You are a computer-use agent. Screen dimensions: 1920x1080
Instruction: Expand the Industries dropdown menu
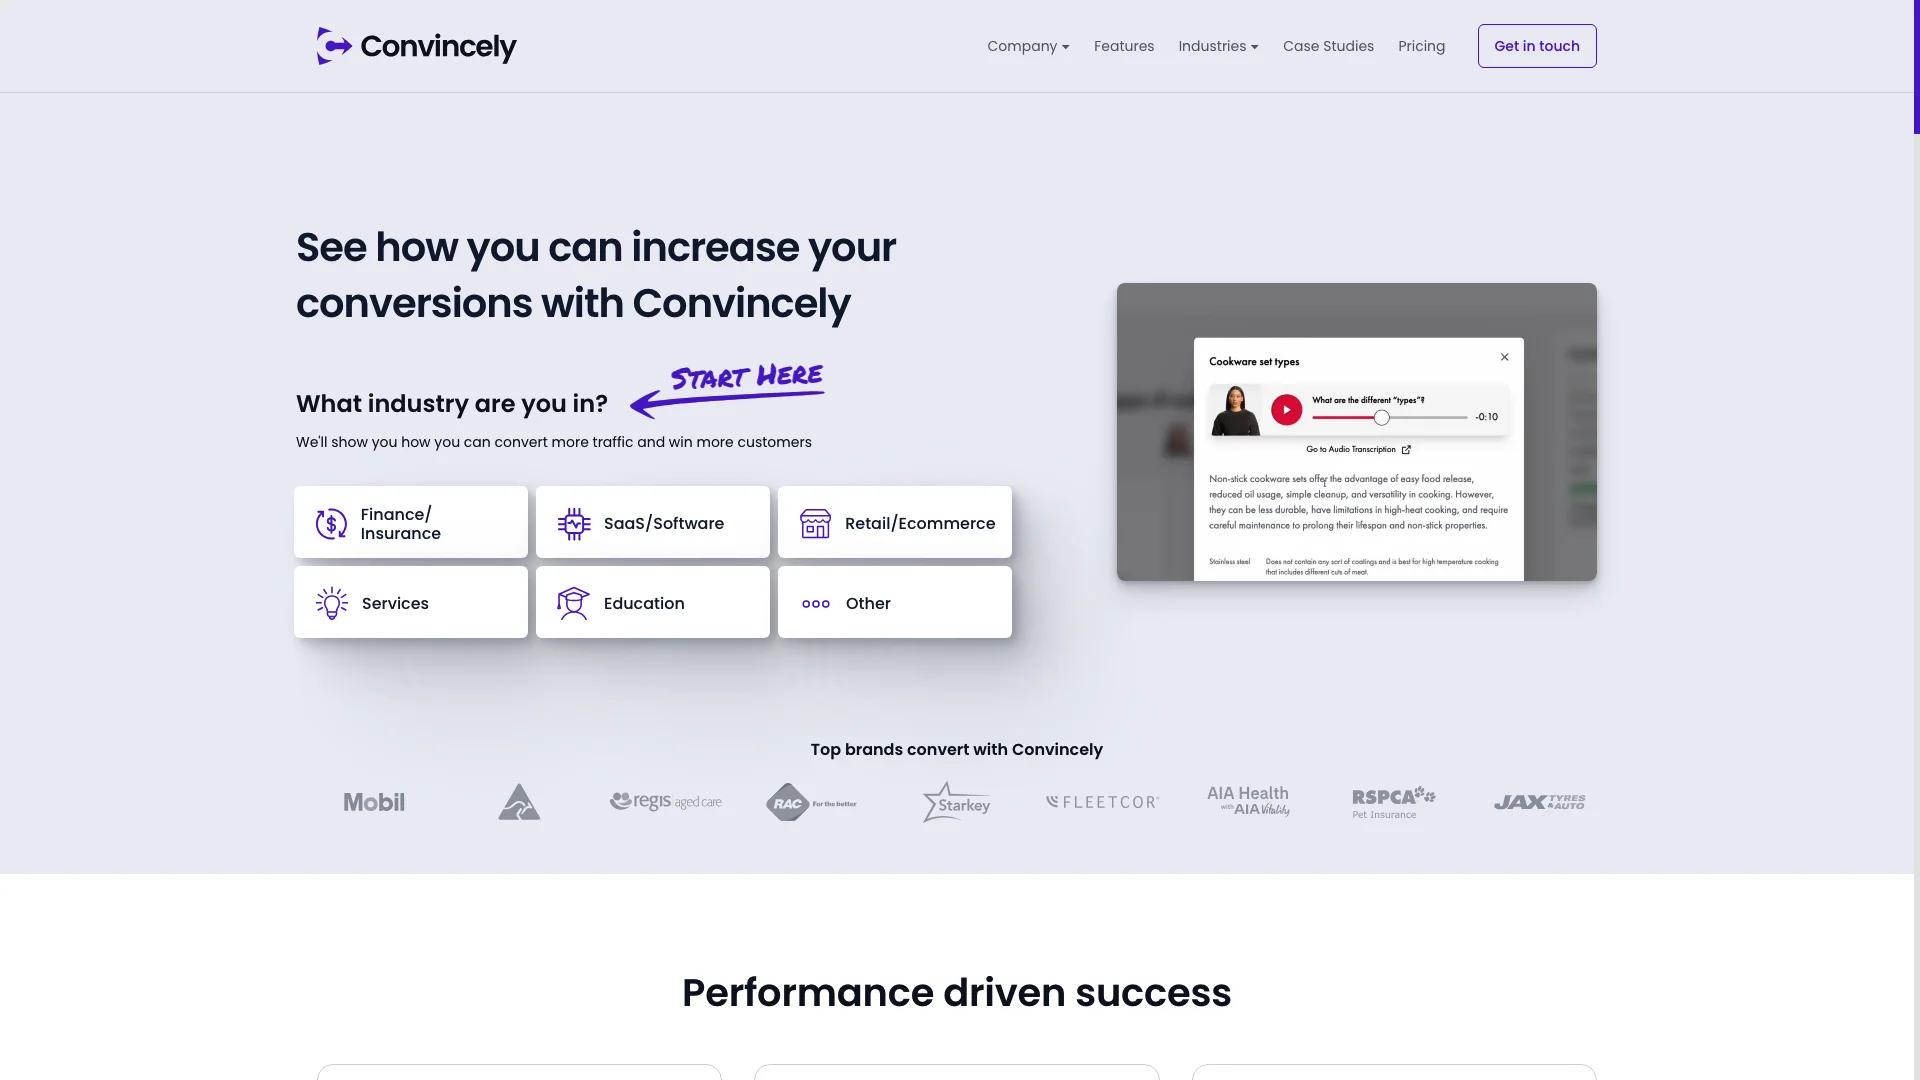point(1217,45)
